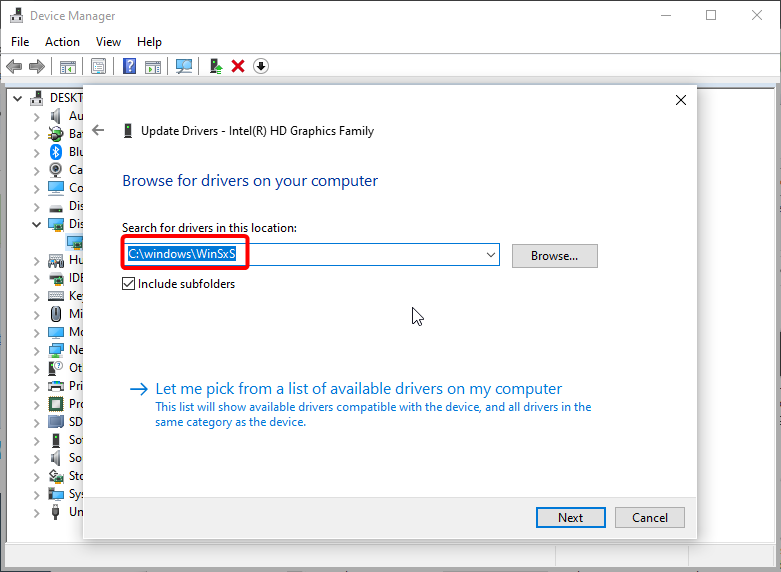Select the webcam icon in the Ca row
This screenshot has width=781, height=572.
(56, 170)
